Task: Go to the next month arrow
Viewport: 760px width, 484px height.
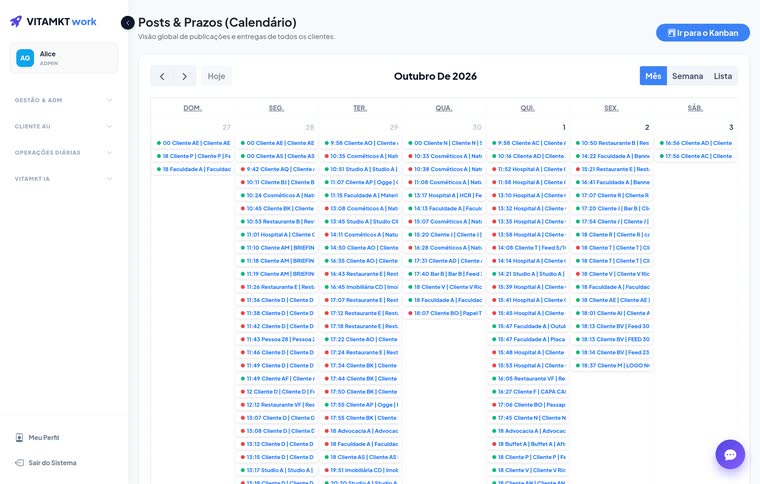Action: pyautogui.click(x=184, y=76)
